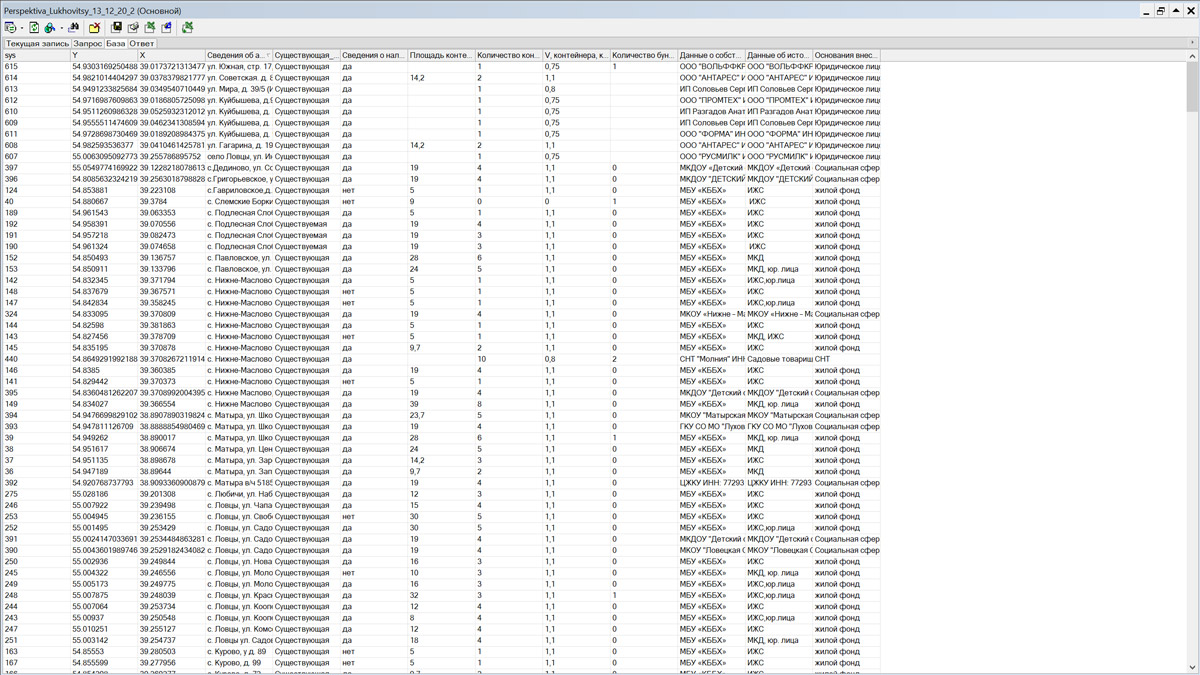Click the 'Площадь конте...' column header
Screen dimensions: 1200x675
point(440,55)
